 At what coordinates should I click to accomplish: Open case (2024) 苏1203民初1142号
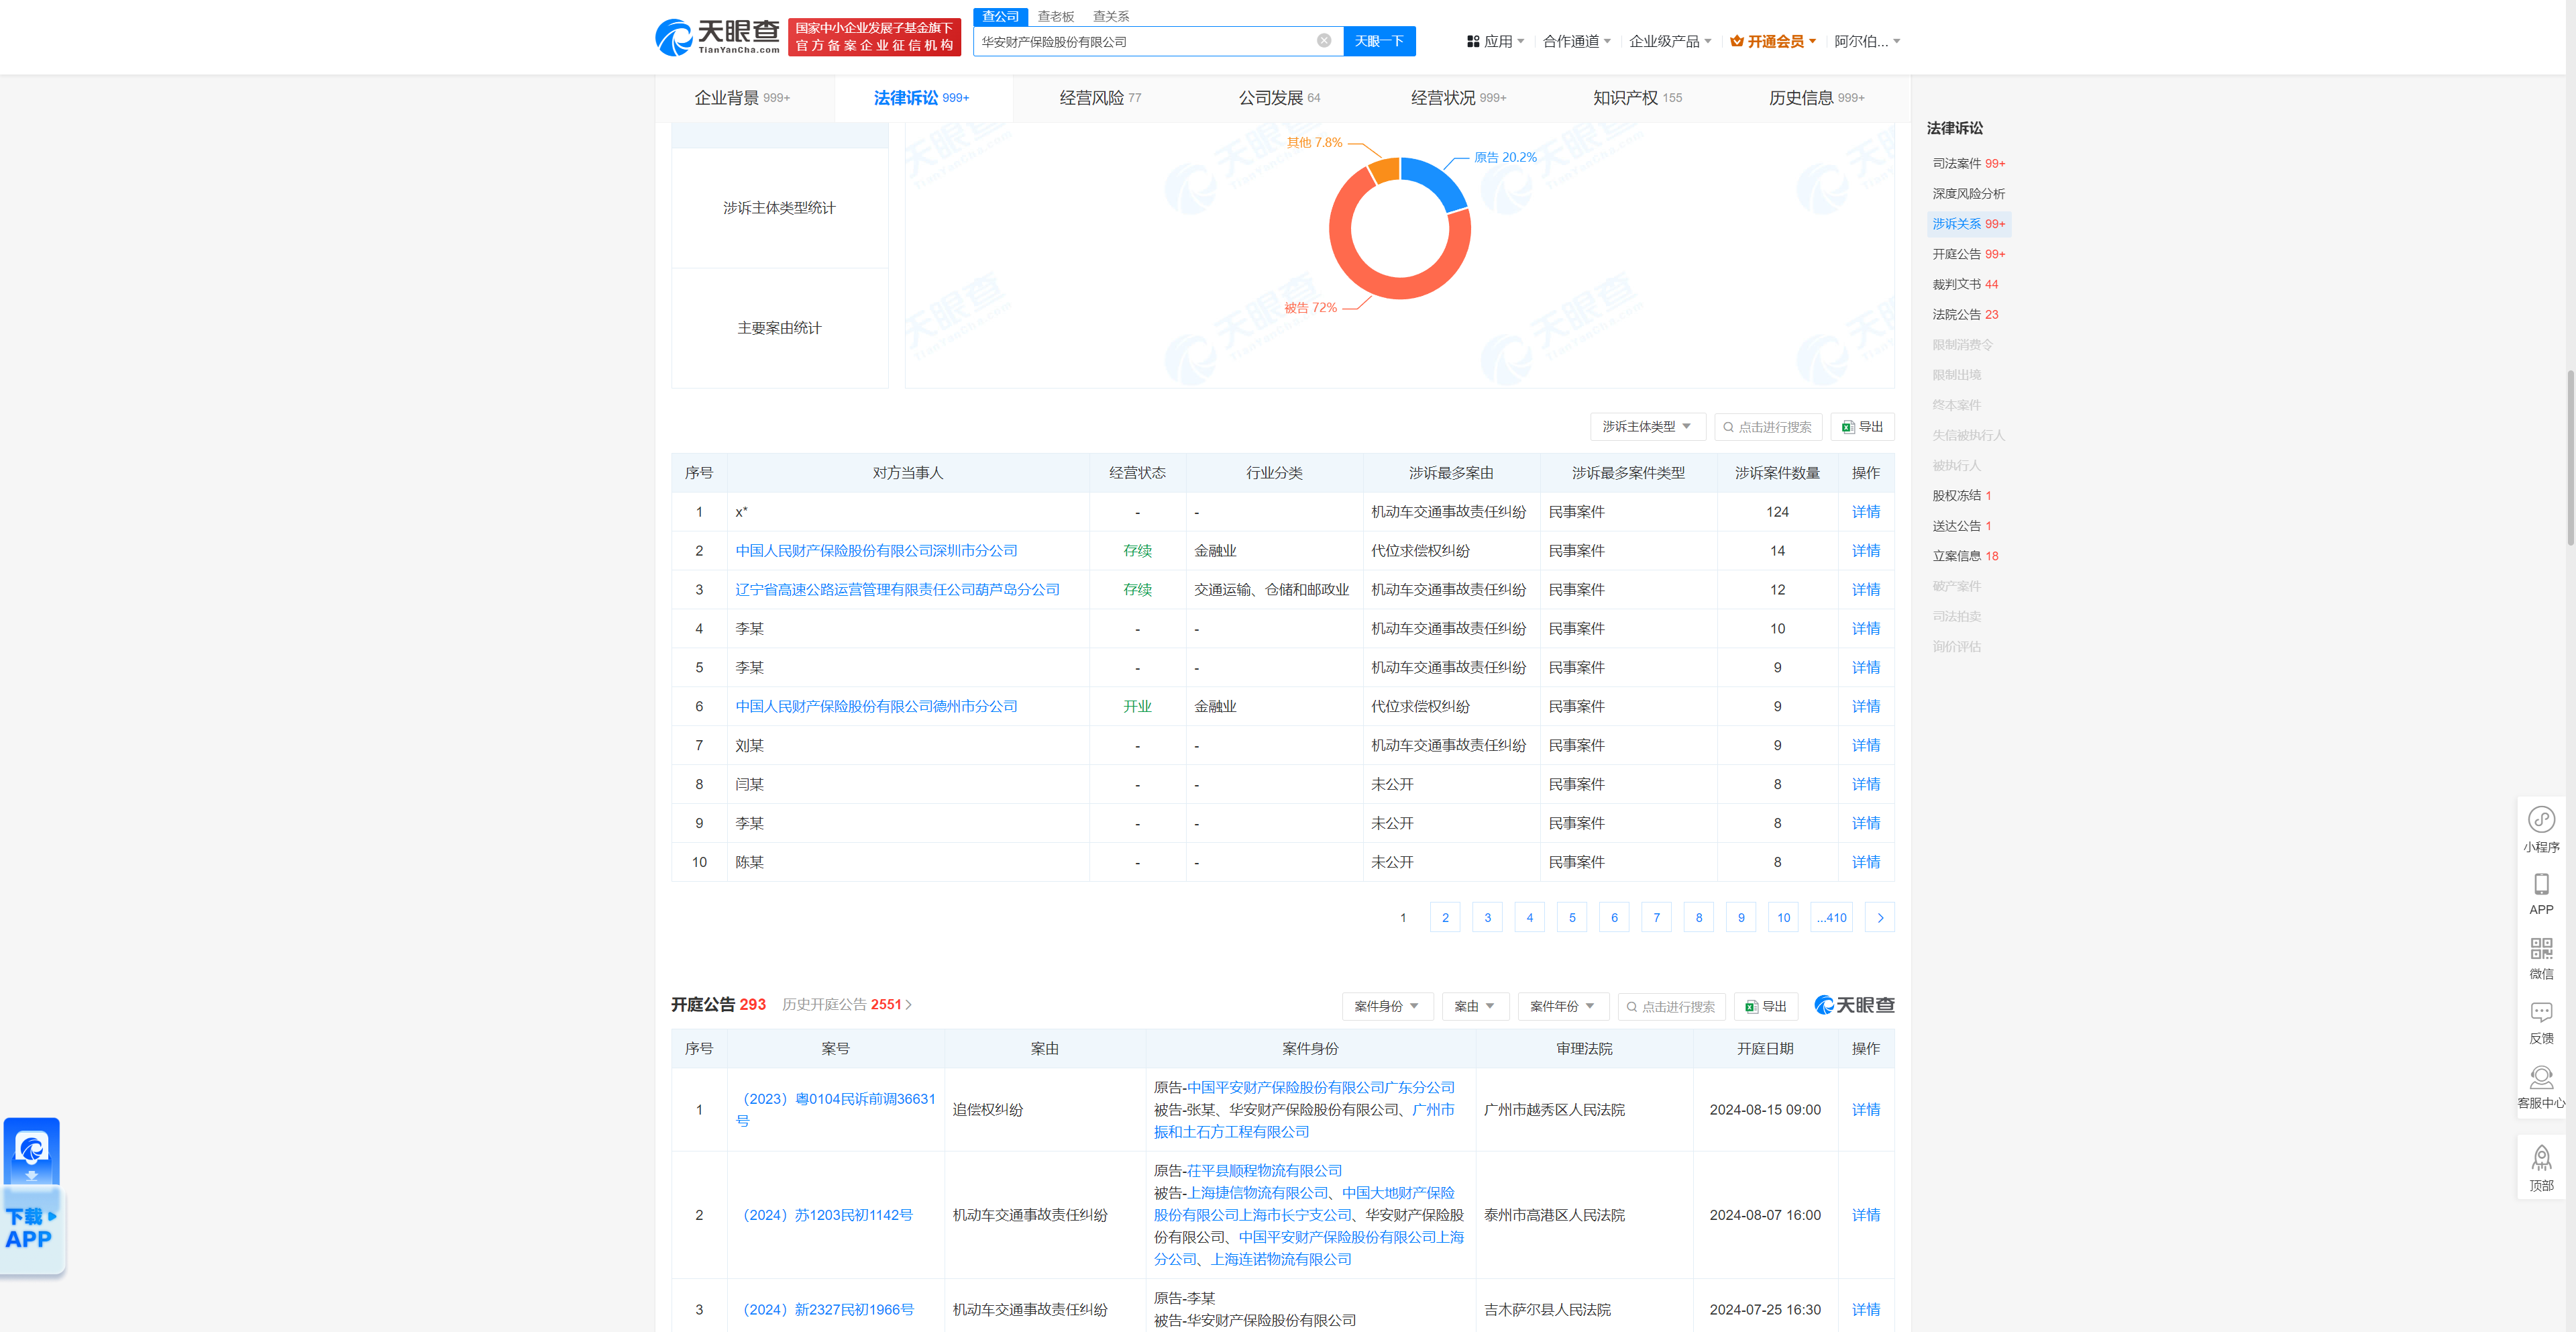tap(827, 1215)
